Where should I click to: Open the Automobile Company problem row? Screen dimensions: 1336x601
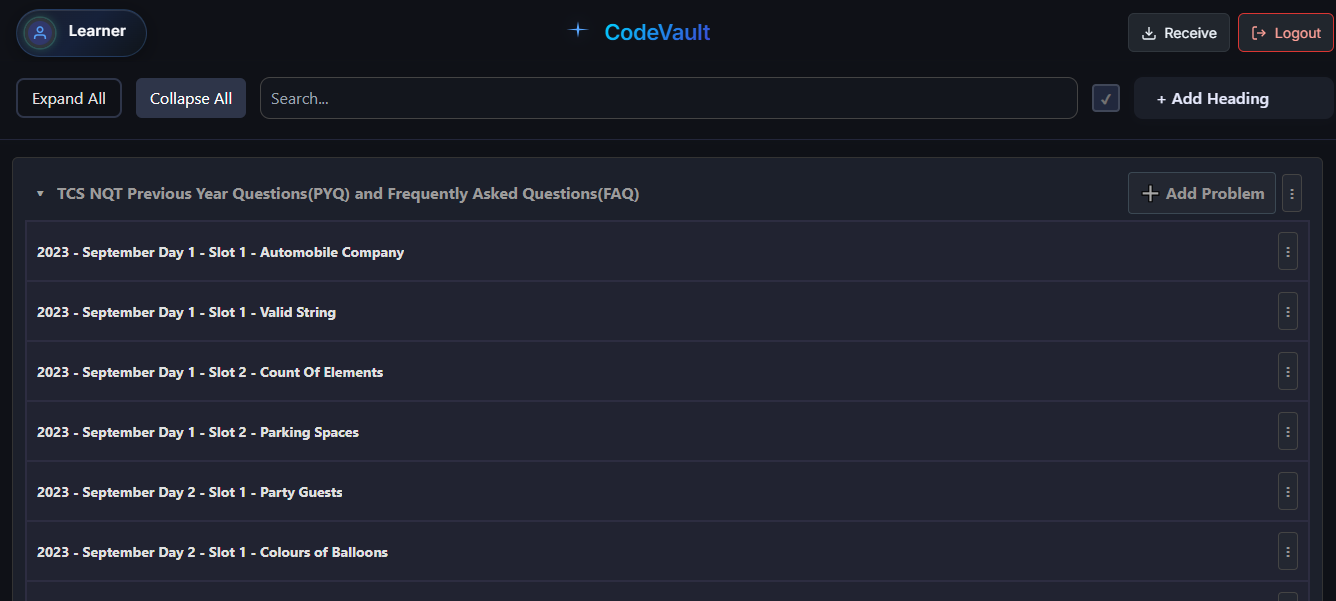[x=220, y=252]
